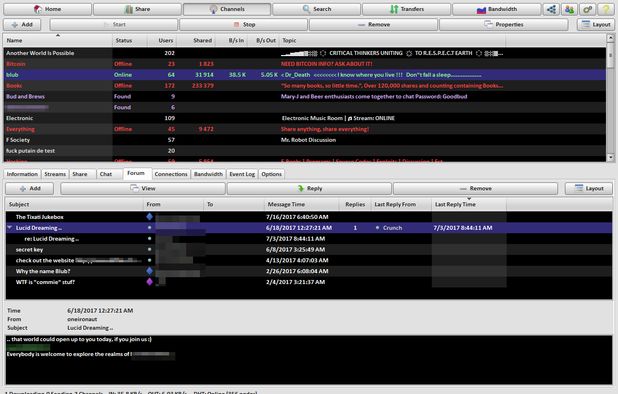Click the Channels main button

[227, 9]
